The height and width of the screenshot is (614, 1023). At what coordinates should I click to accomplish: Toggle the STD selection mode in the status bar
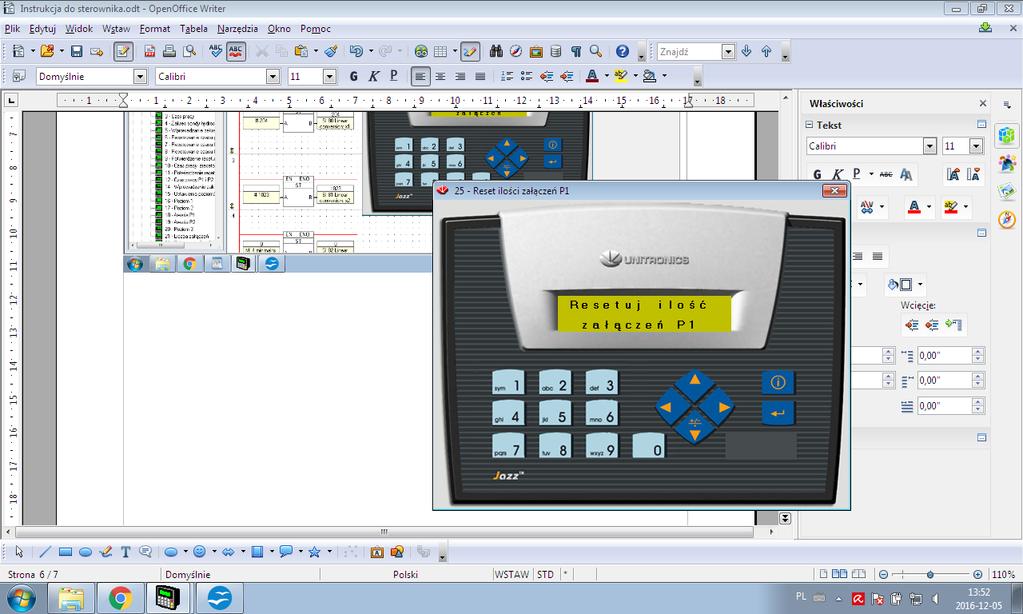pyautogui.click(x=545, y=574)
